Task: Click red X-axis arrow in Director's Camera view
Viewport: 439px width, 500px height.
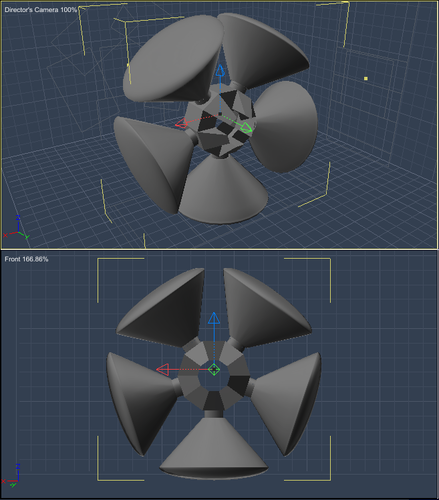Action: coord(181,123)
